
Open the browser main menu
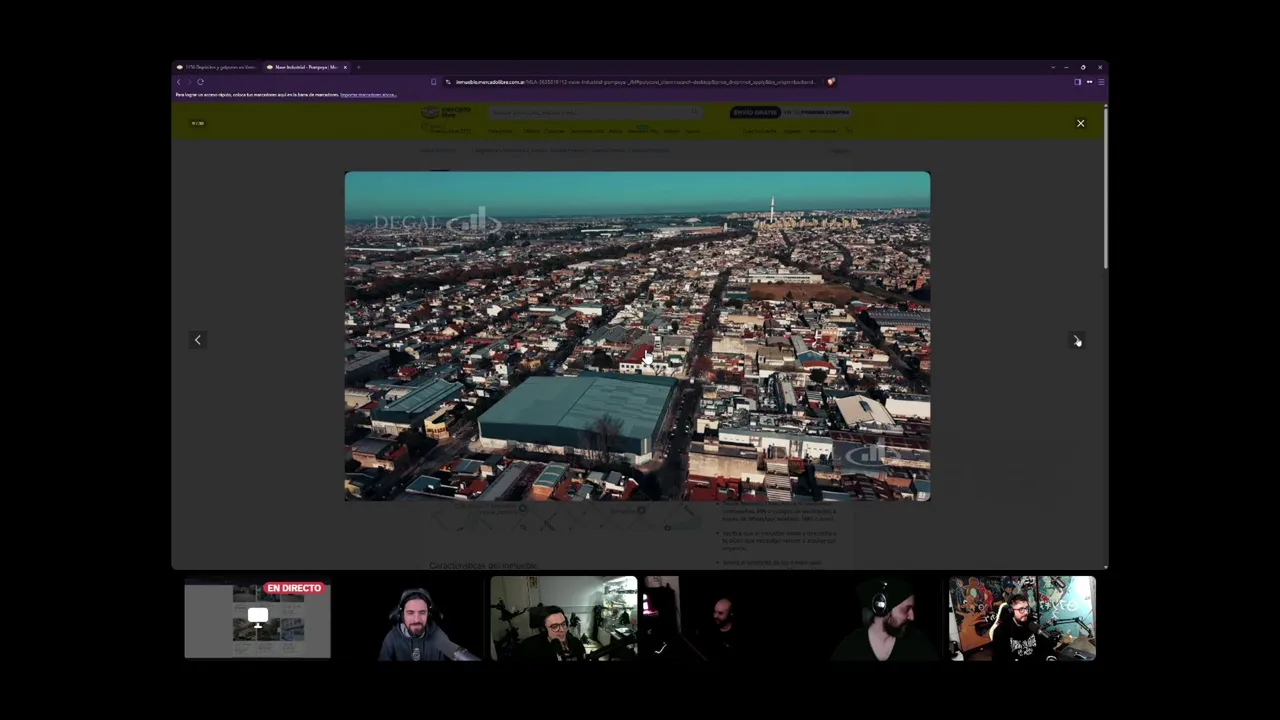click(1100, 82)
